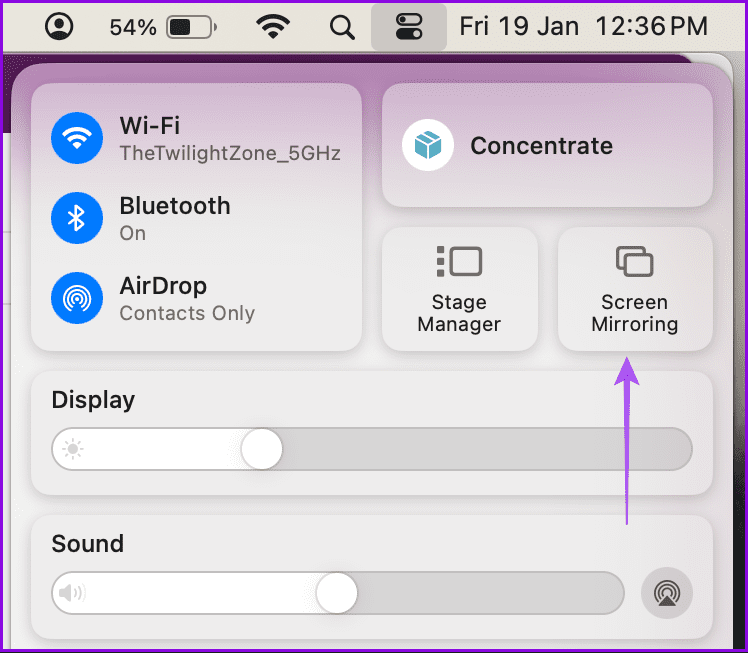This screenshot has height=653, width=748.
Task: Click the Display brightness slider knob
Action: point(261,449)
